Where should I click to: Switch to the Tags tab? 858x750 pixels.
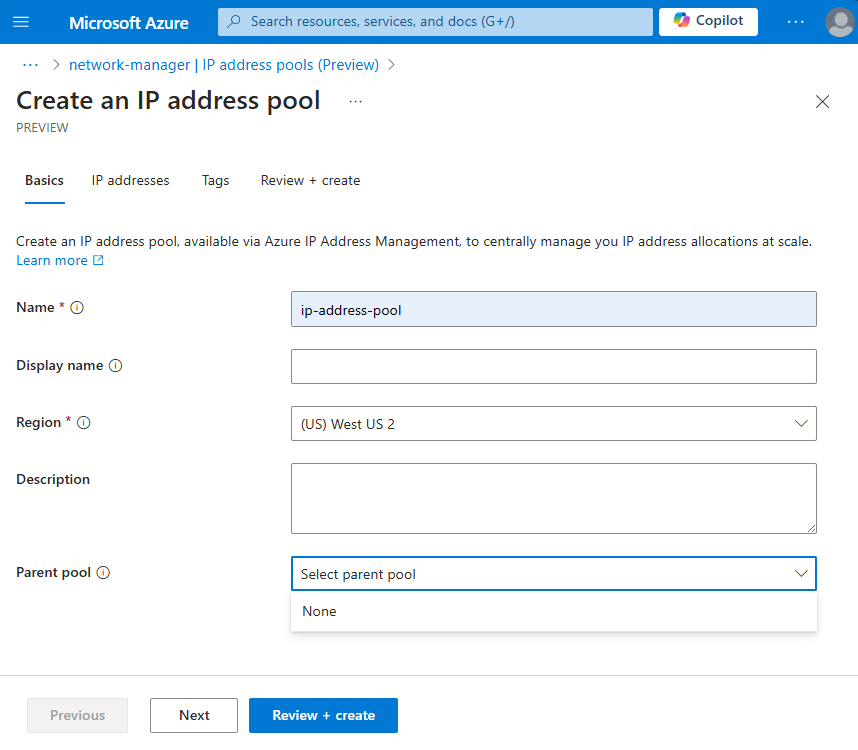[x=215, y=181]
